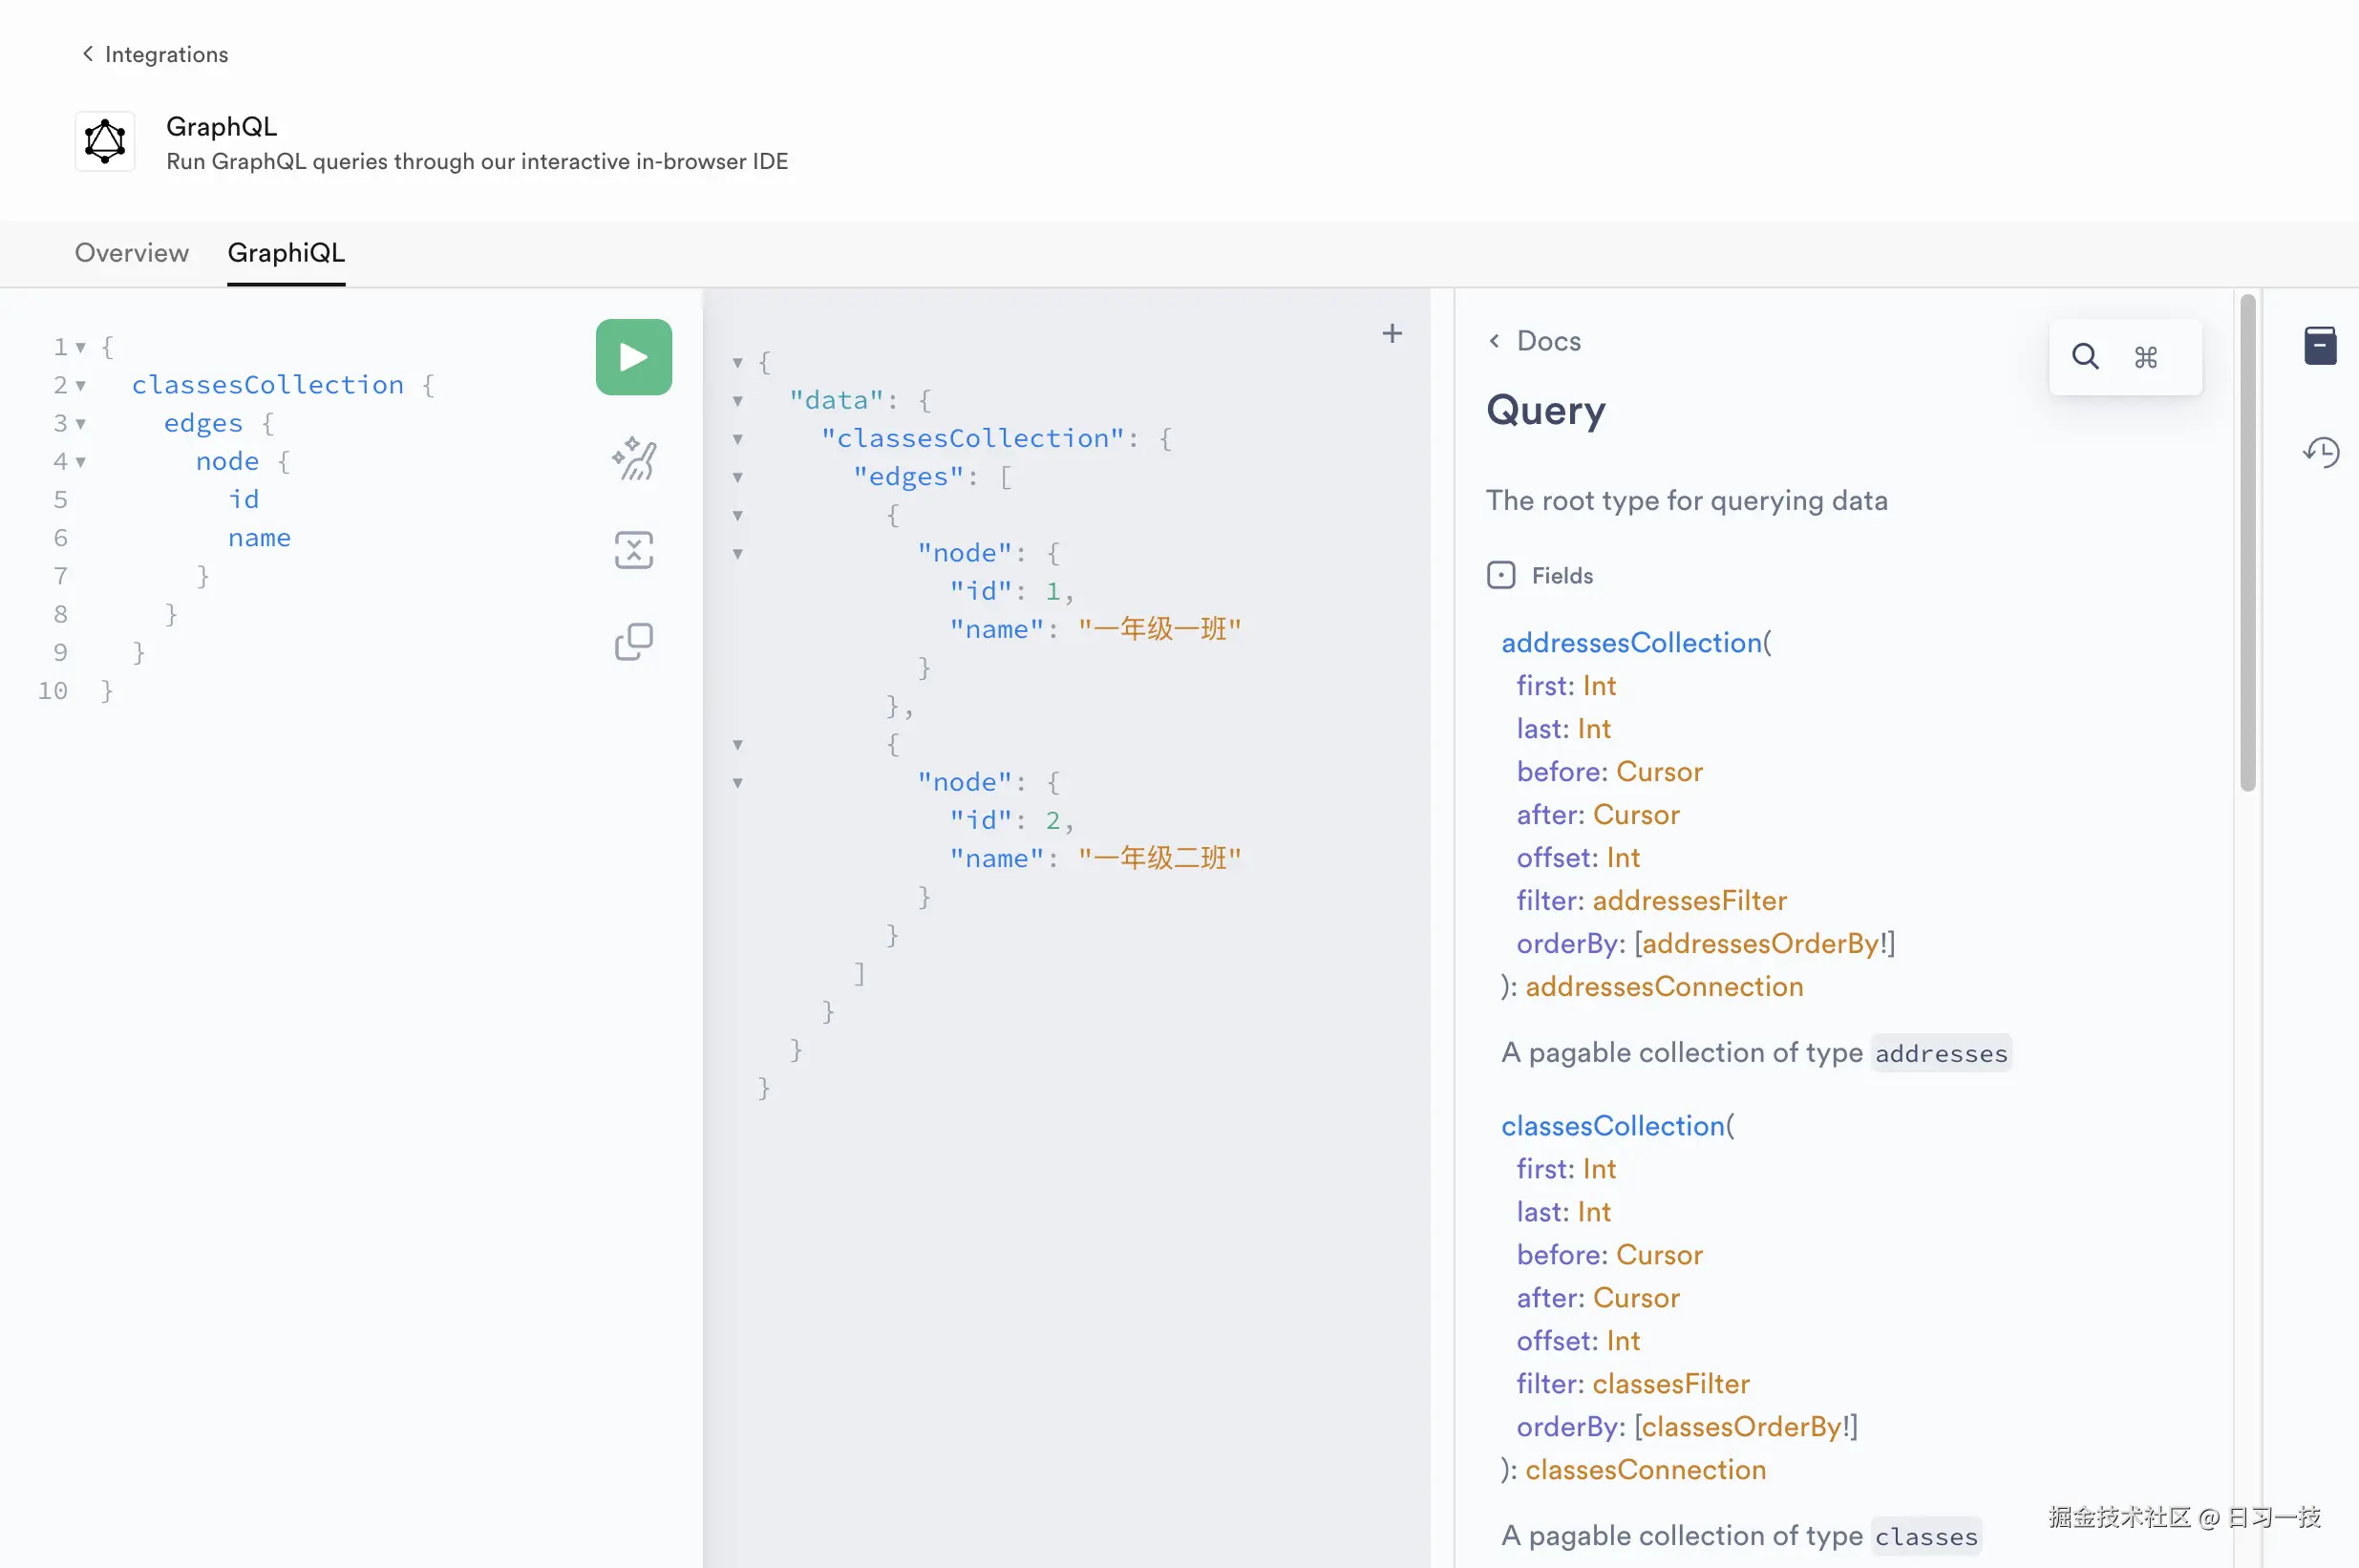The image size is (2359, 1568).
Task: Prettify the query with the wand icon
Action: pos(633,458)
